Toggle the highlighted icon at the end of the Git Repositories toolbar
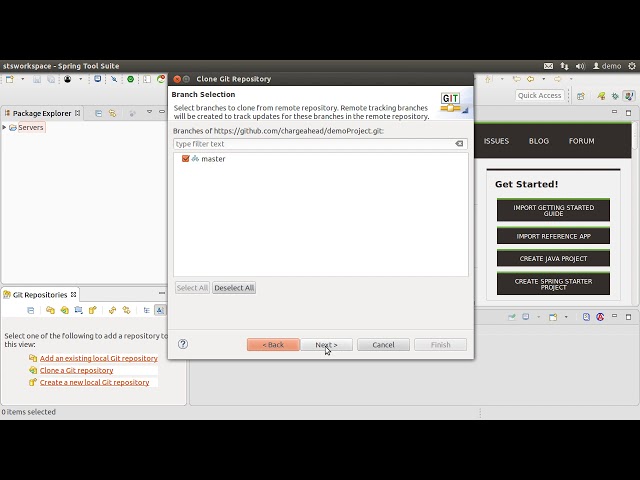 click(x=160, y=310)
